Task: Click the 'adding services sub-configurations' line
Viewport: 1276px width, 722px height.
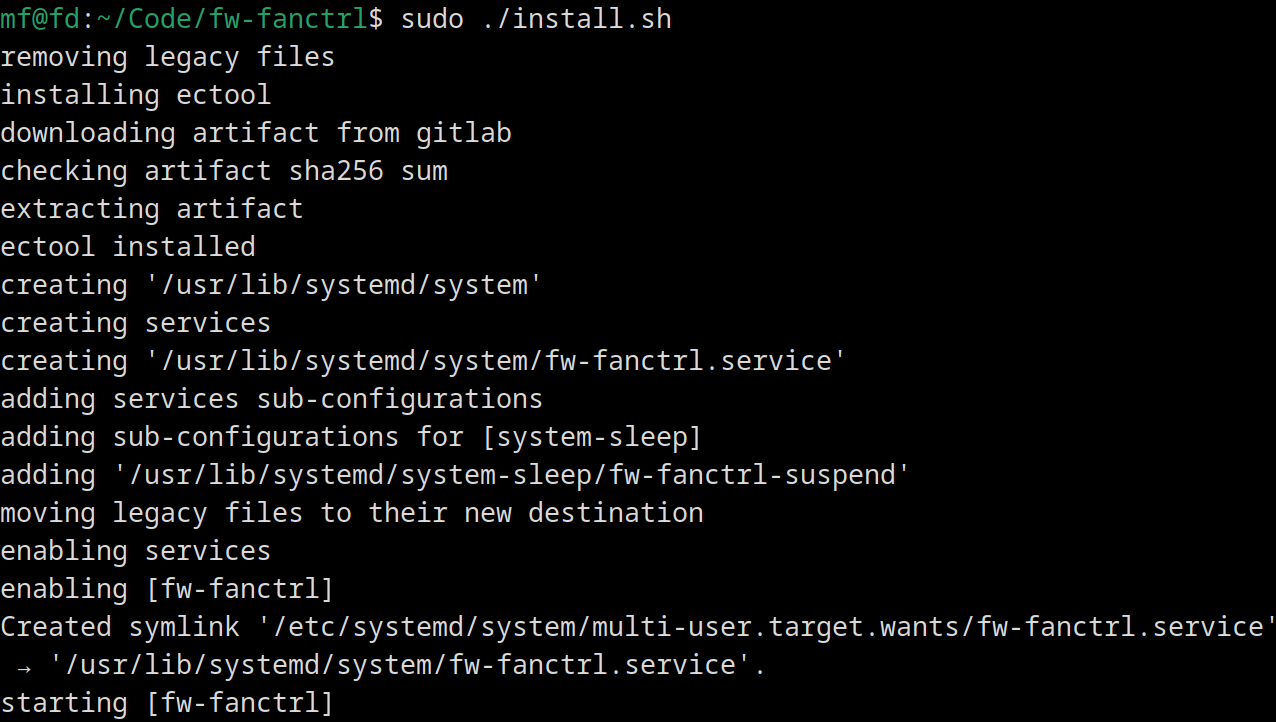Action: (271, 399)
